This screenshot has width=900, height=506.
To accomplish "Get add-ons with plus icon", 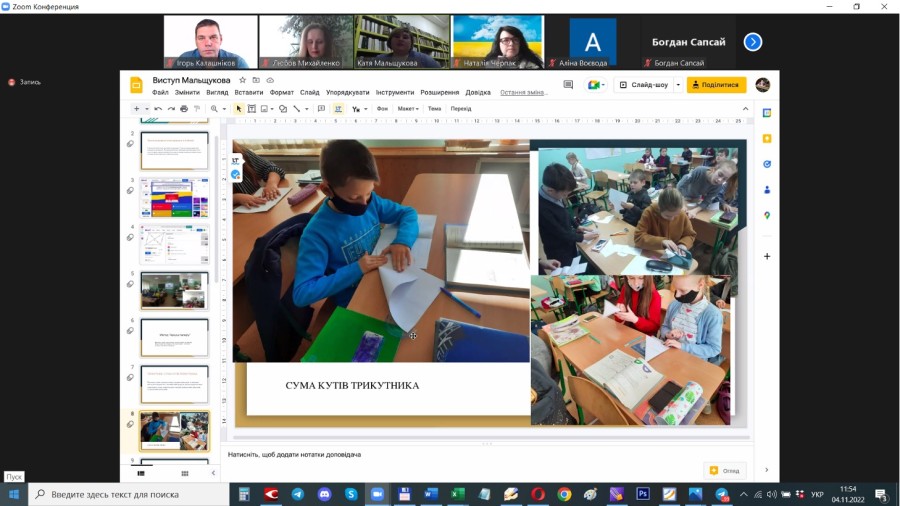I will 767,256.
